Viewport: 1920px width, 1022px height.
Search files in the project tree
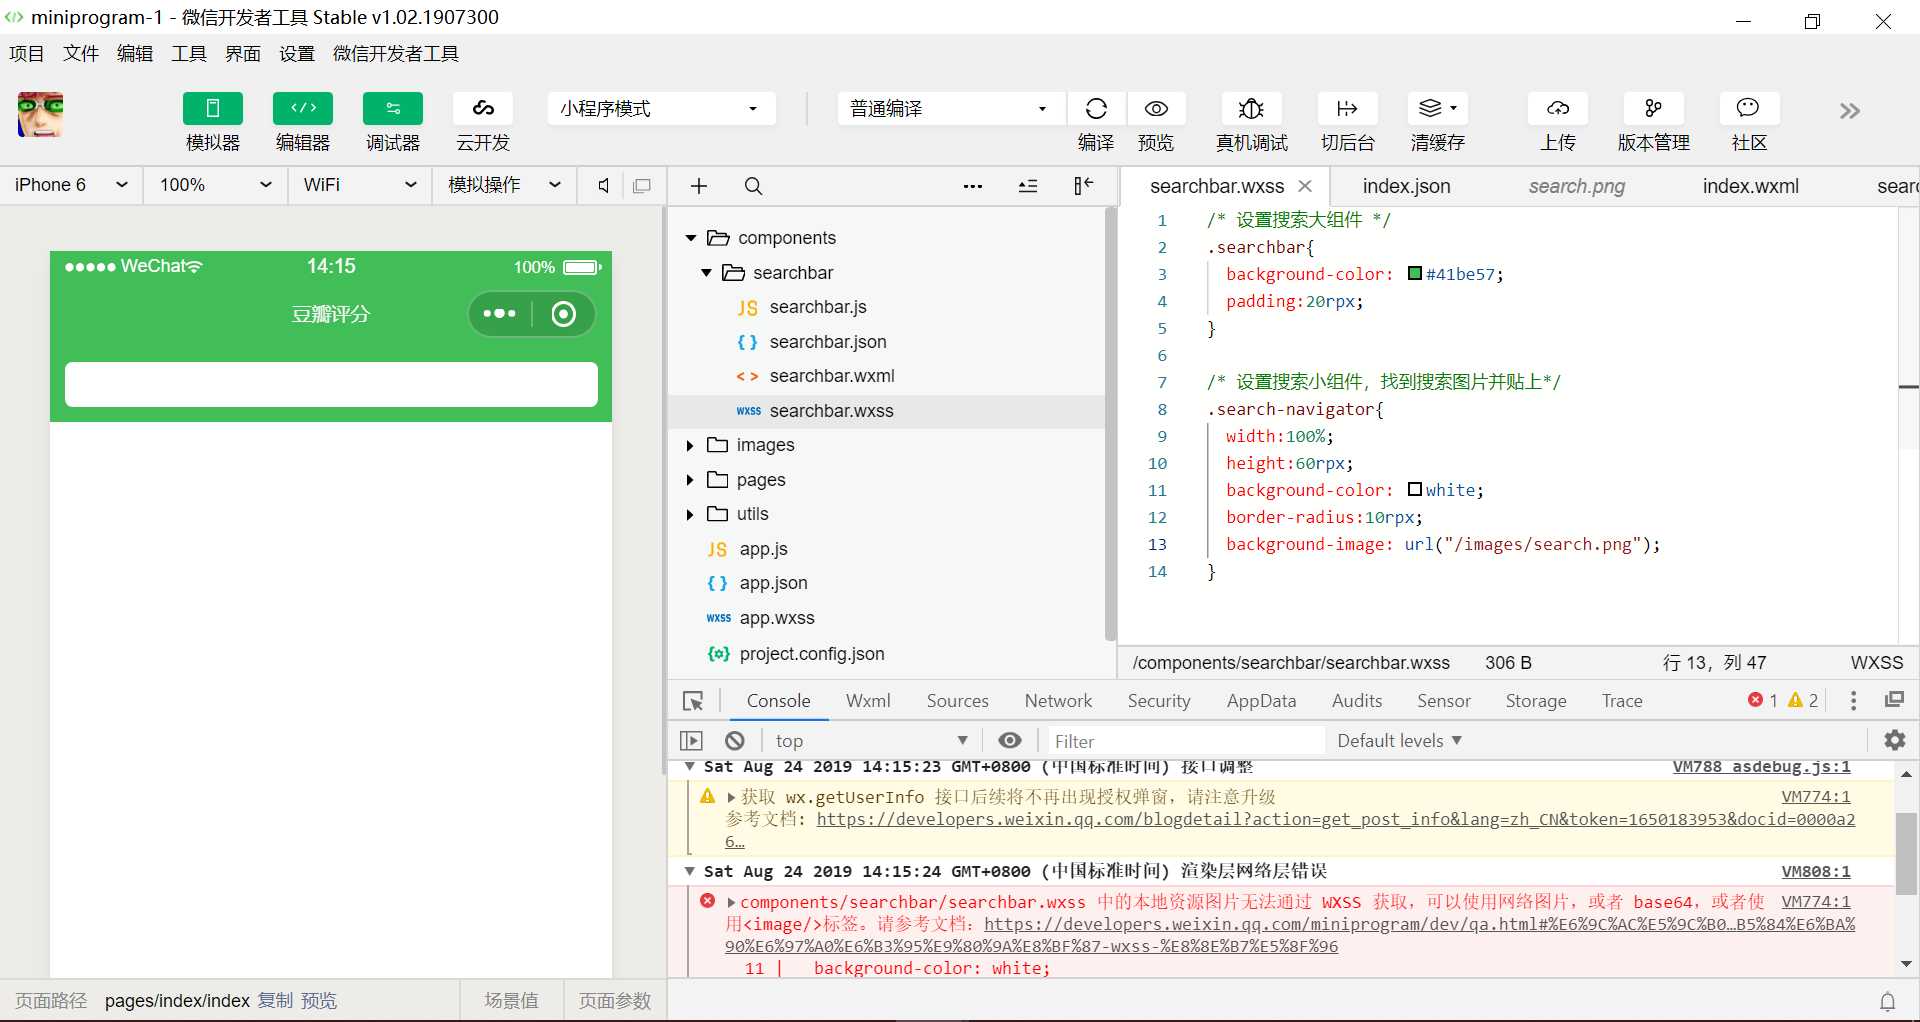click(754, 186)
